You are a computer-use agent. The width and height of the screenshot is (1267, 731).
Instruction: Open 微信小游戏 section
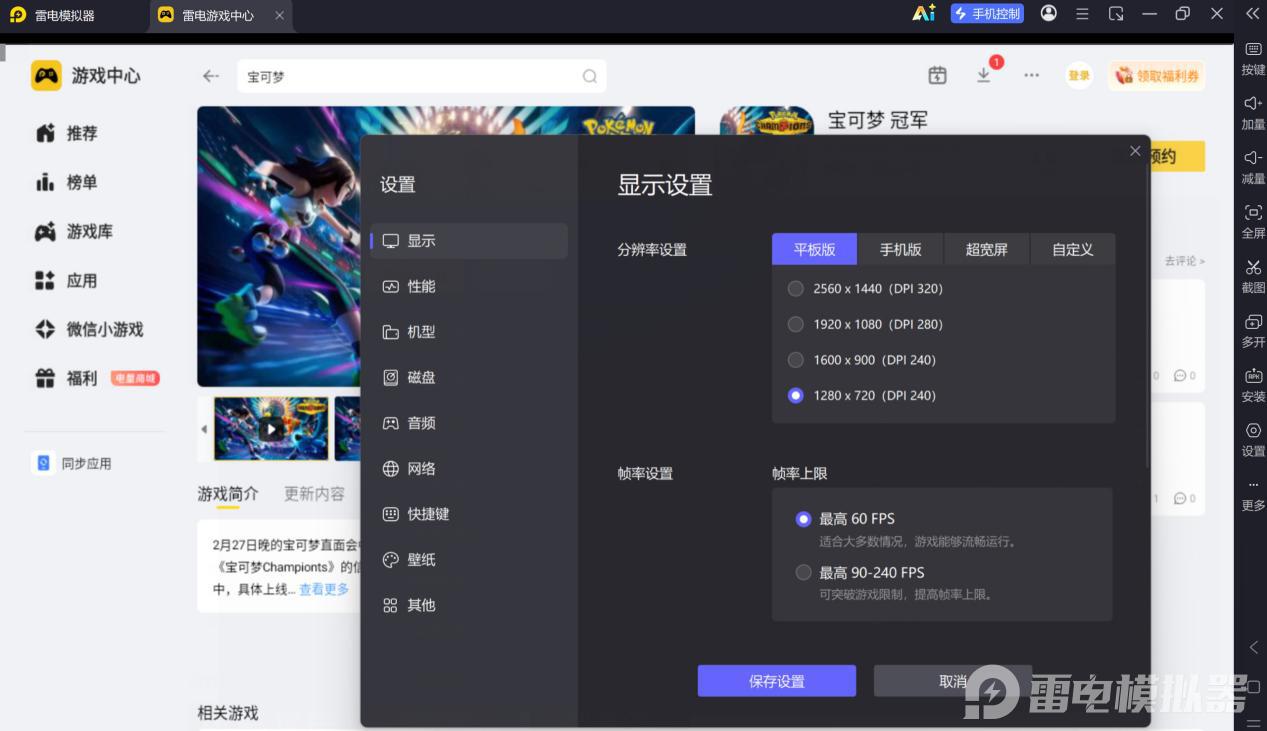point(89,329)
